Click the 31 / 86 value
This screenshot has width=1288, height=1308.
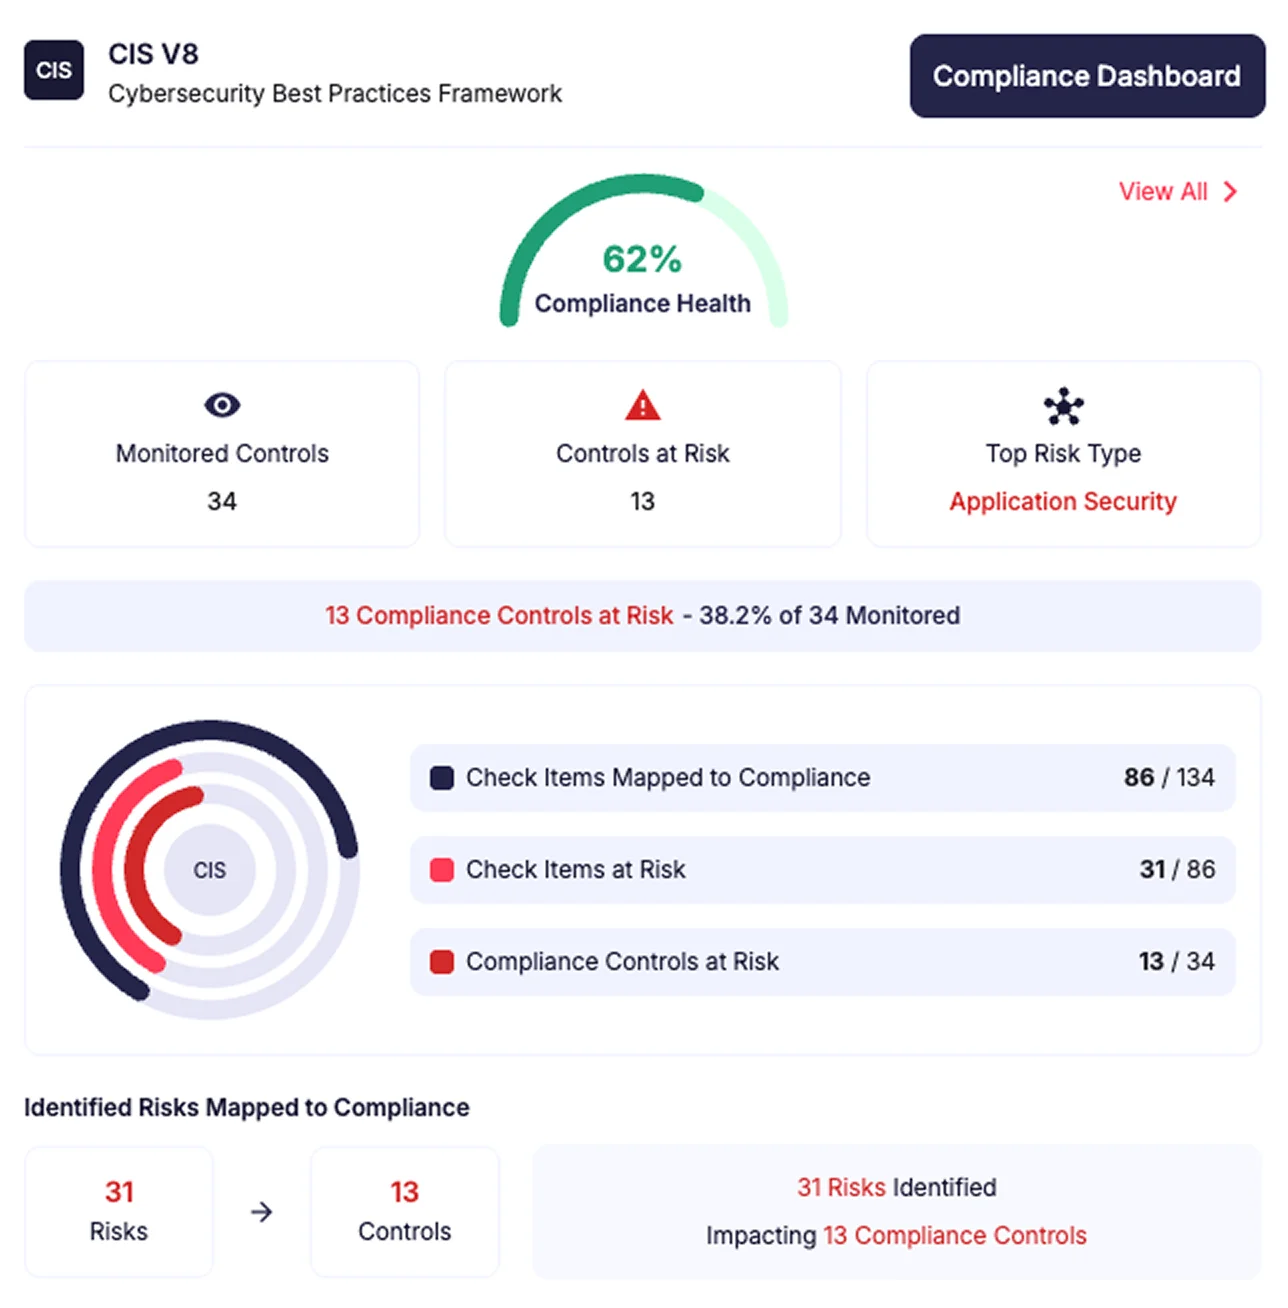pos(1177,870)
